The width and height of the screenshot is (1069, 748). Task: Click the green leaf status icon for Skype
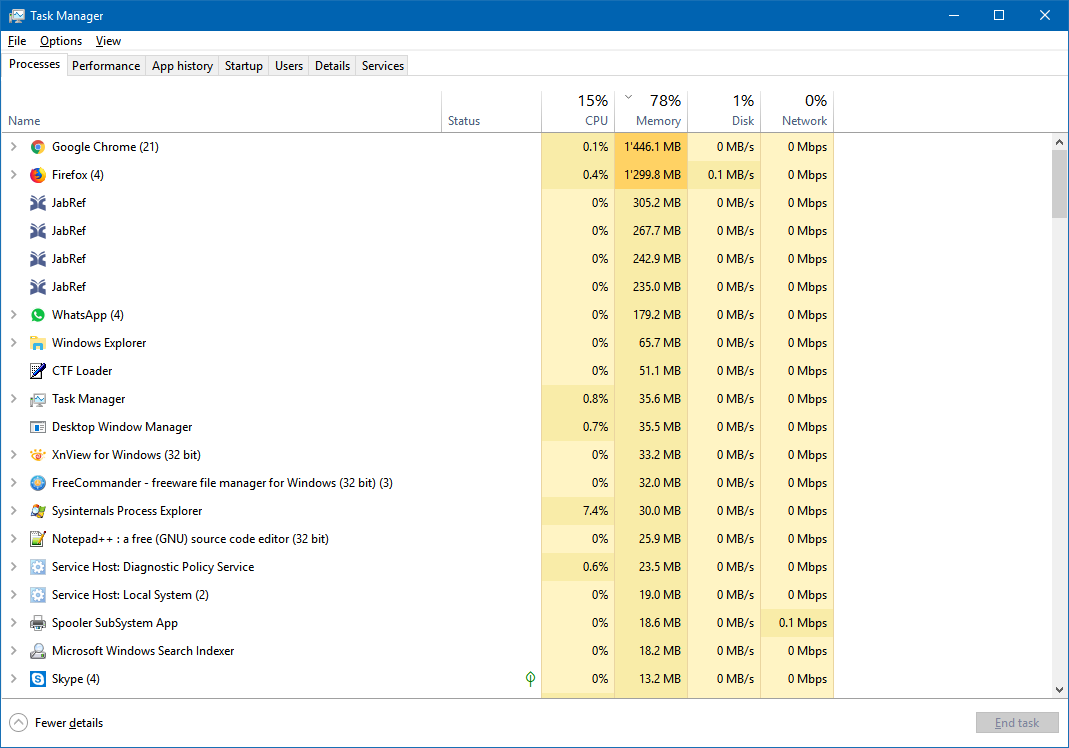click(530, 678)
